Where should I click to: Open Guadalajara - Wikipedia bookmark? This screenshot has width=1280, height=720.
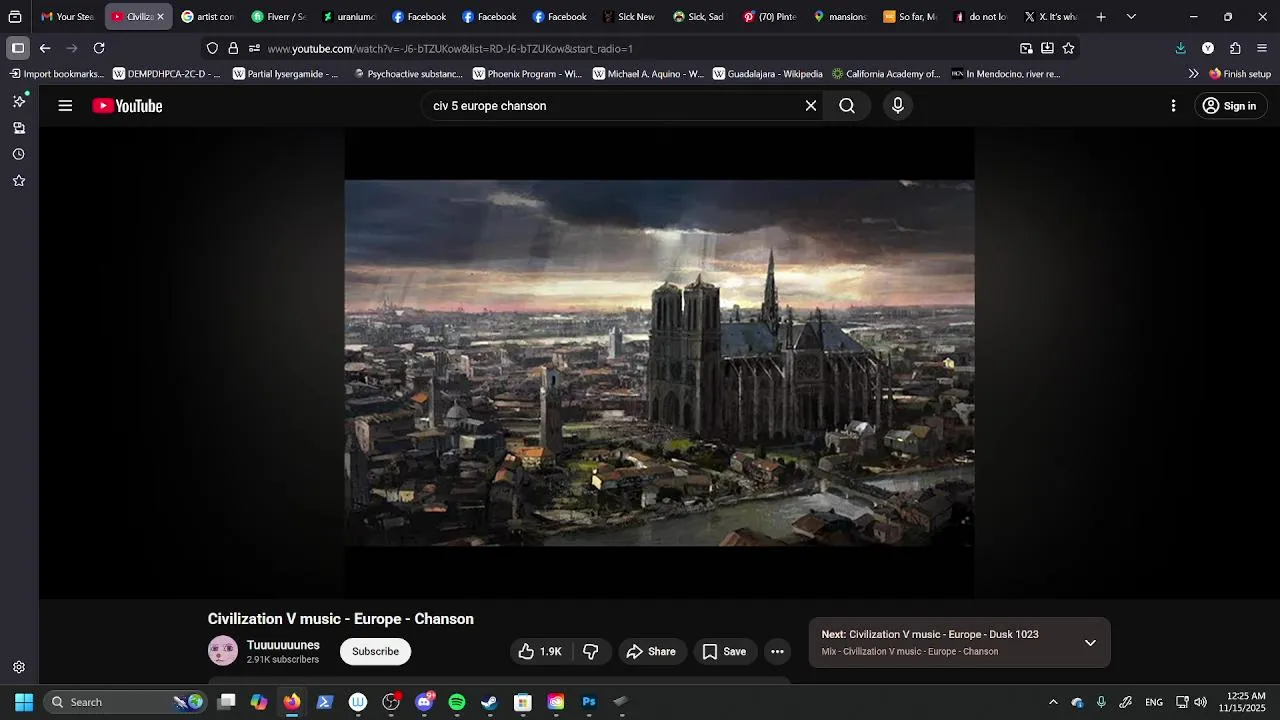point(768,74)
